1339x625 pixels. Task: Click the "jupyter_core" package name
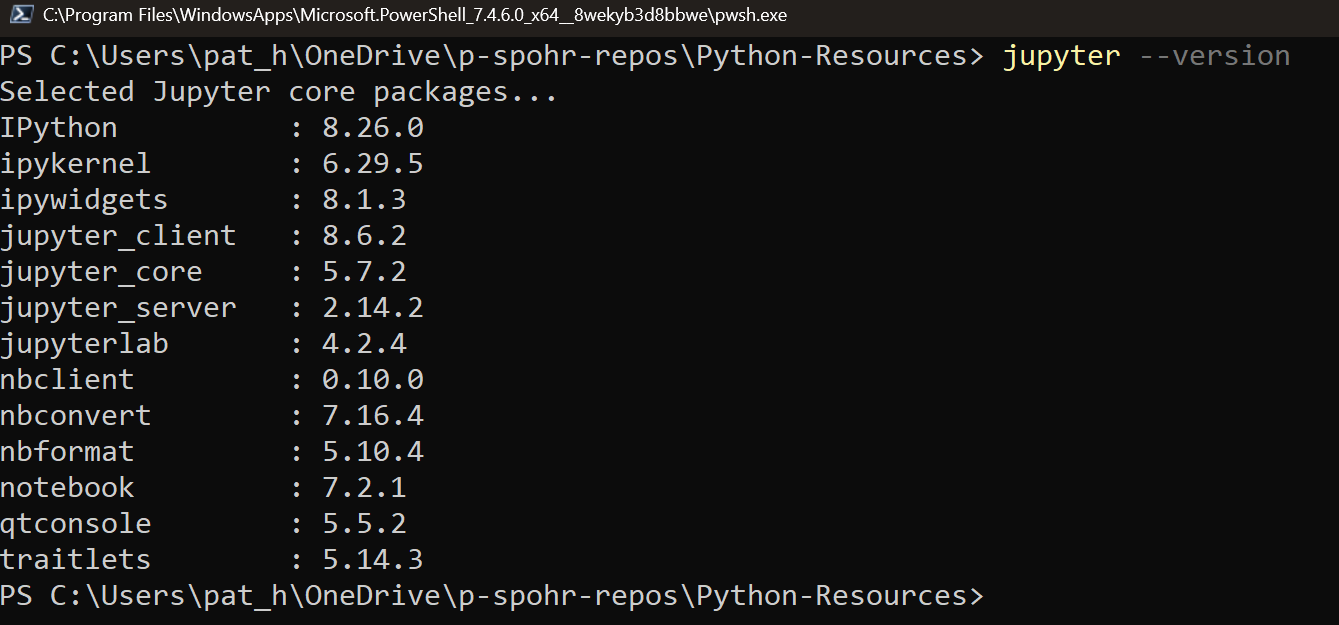click(x=101, y=272)
